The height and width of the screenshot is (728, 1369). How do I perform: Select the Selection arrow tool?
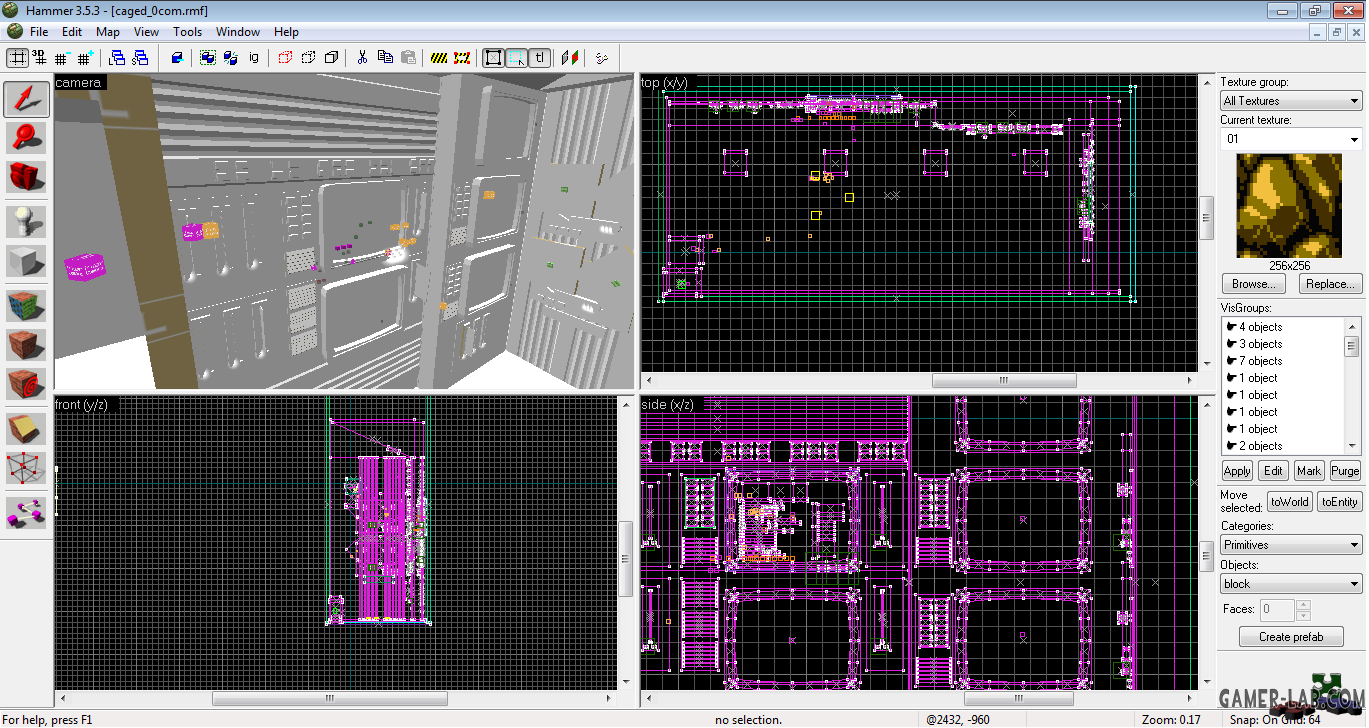pos(27,98)
